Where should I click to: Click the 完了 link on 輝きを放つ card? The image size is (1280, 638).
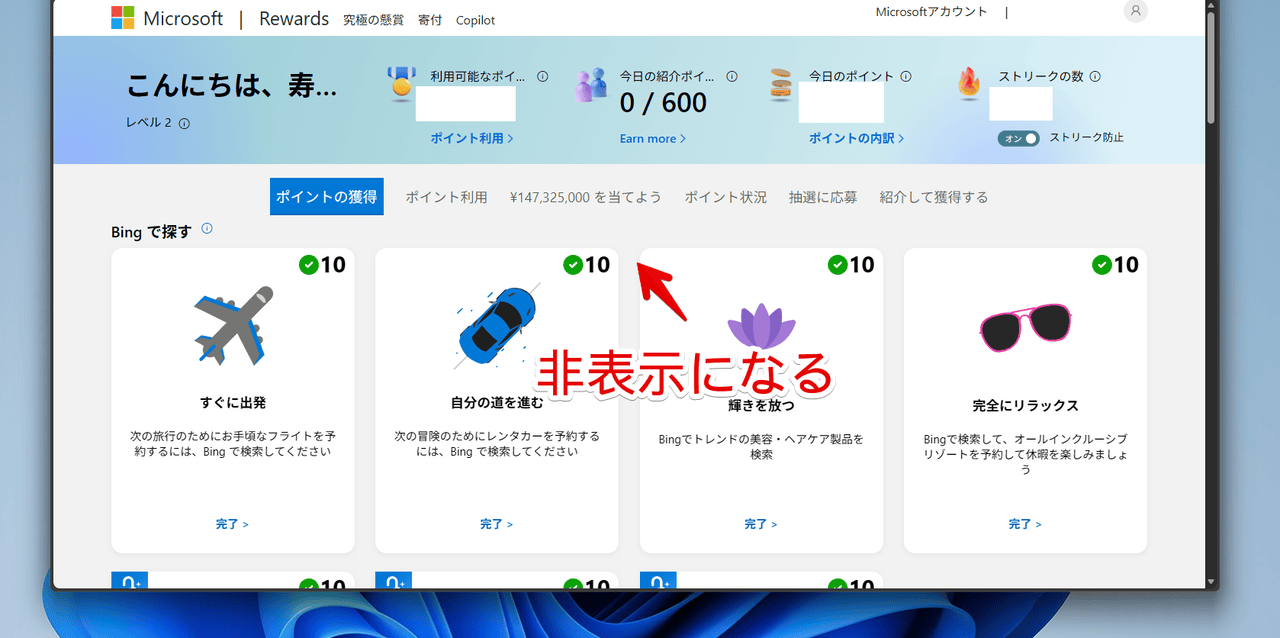click(760, 524)
